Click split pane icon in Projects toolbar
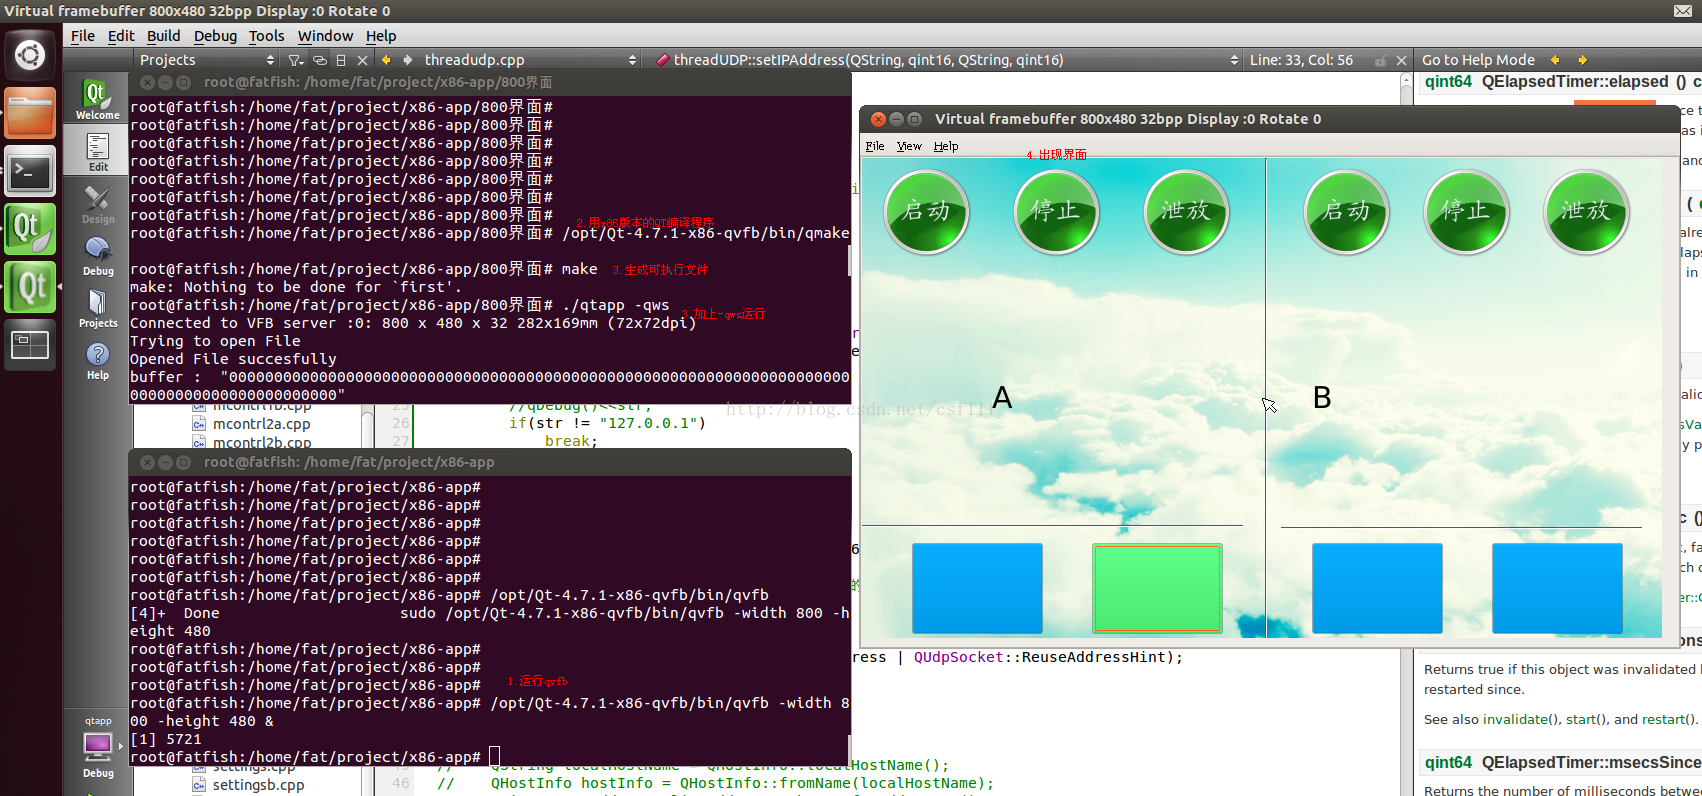This screenshot has height=796, width=1702. pos(341,60)
